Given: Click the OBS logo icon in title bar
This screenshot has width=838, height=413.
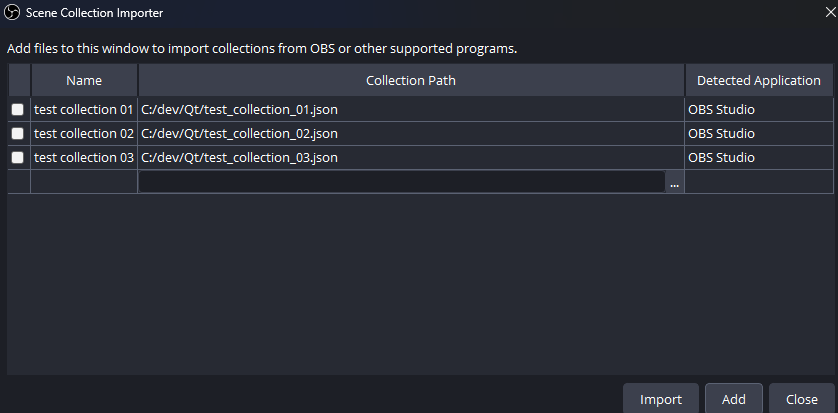Looking at the screenshot, I should pyautogui.click(x=13, y=13).
